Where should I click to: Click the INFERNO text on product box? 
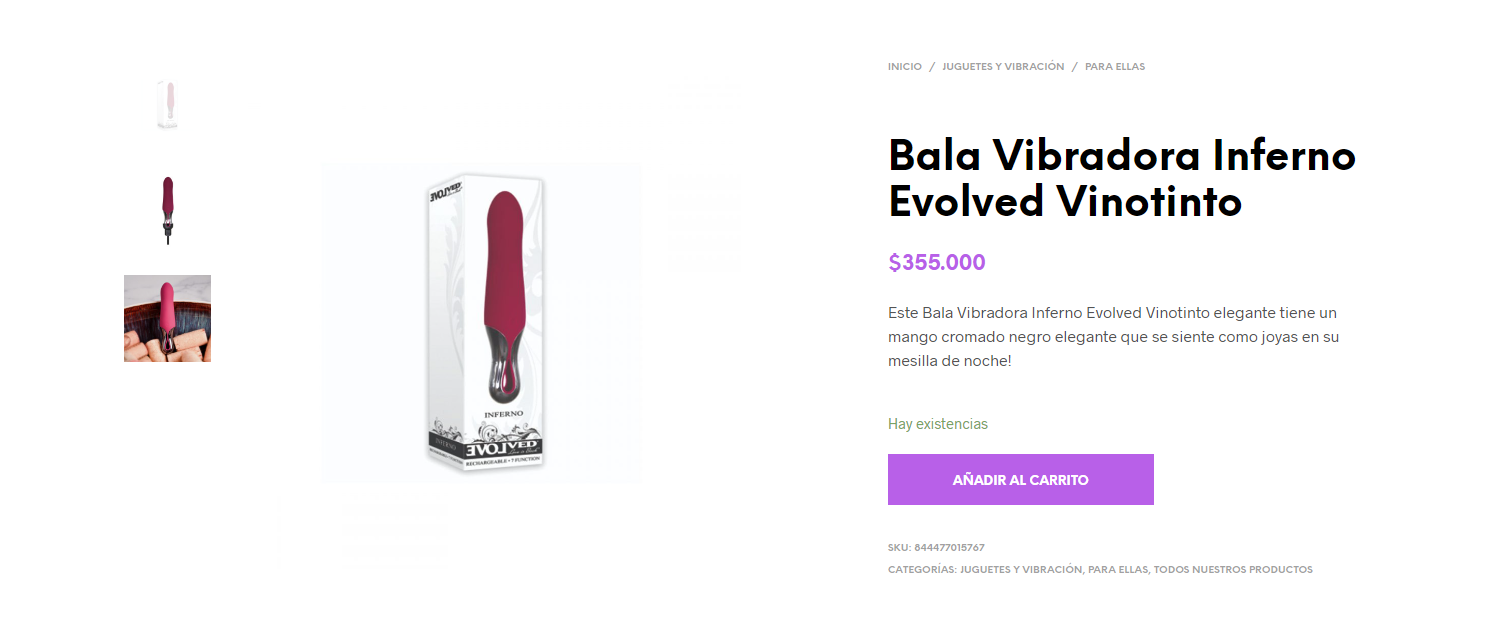tap(505, 414)
